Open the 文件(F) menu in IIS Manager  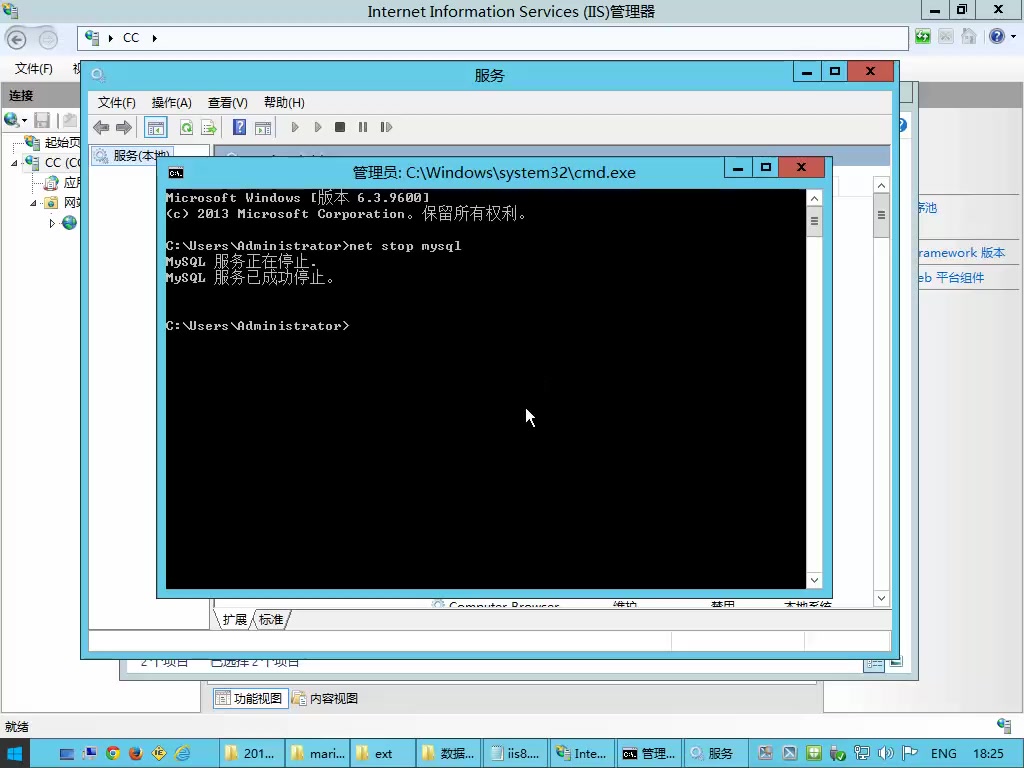[33, 69]
